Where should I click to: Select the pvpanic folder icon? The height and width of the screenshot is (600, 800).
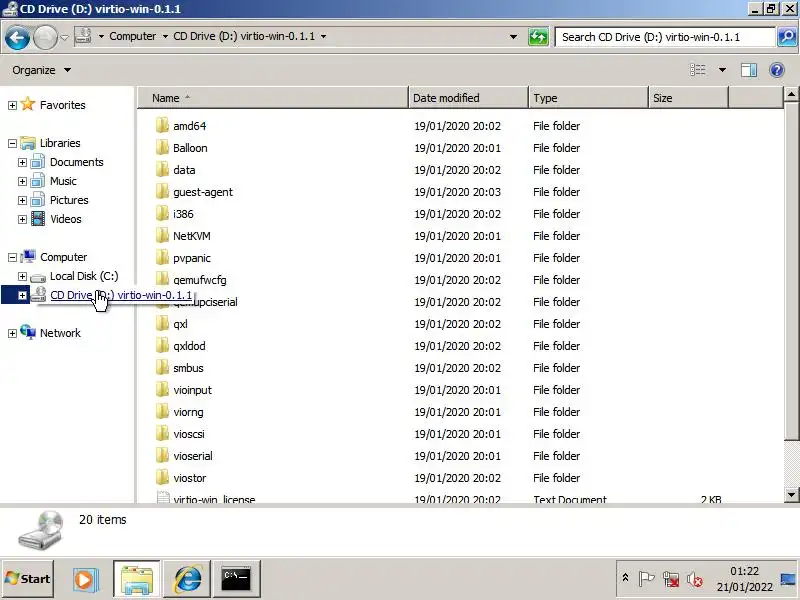coord(162,257)
